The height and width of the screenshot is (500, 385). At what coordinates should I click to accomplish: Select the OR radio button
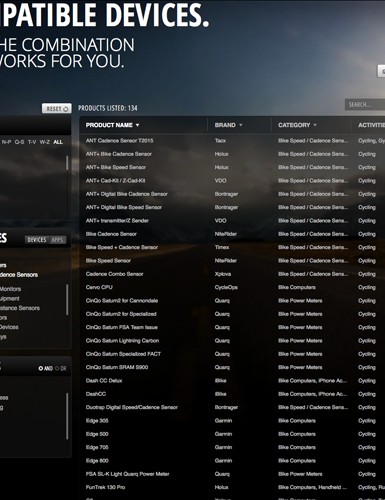[61, 368]
